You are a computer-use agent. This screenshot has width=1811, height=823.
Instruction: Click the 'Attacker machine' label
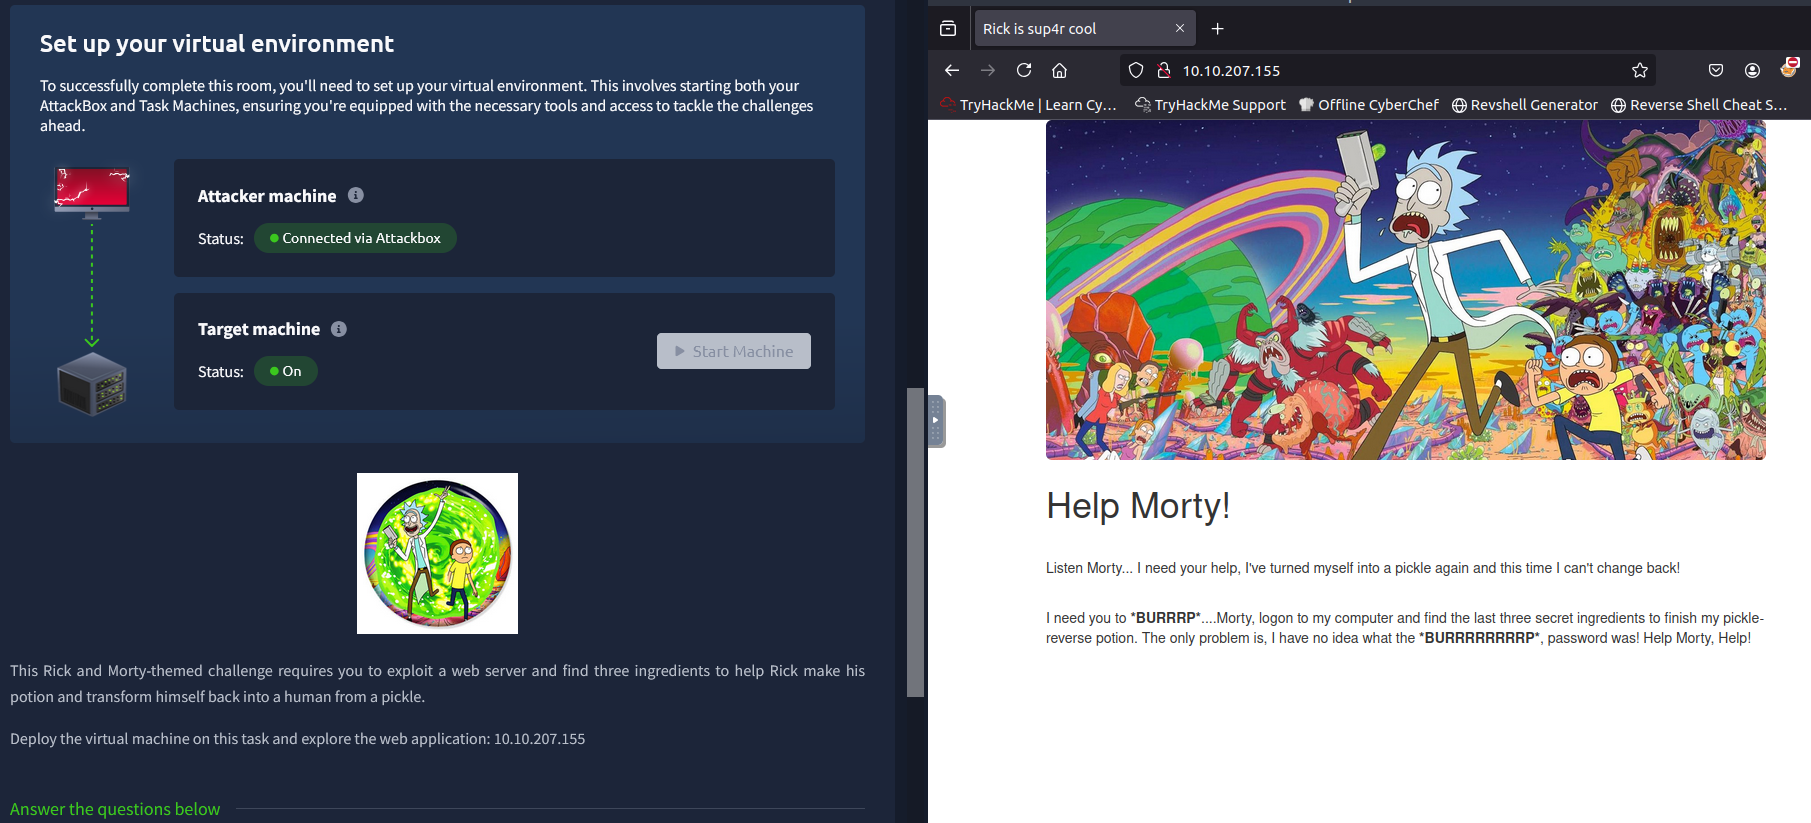coord(267,196)
